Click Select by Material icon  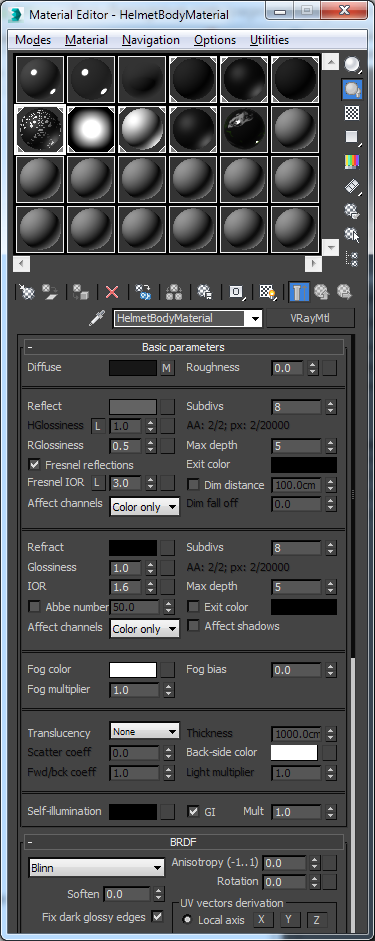click(x=352, y=235)
